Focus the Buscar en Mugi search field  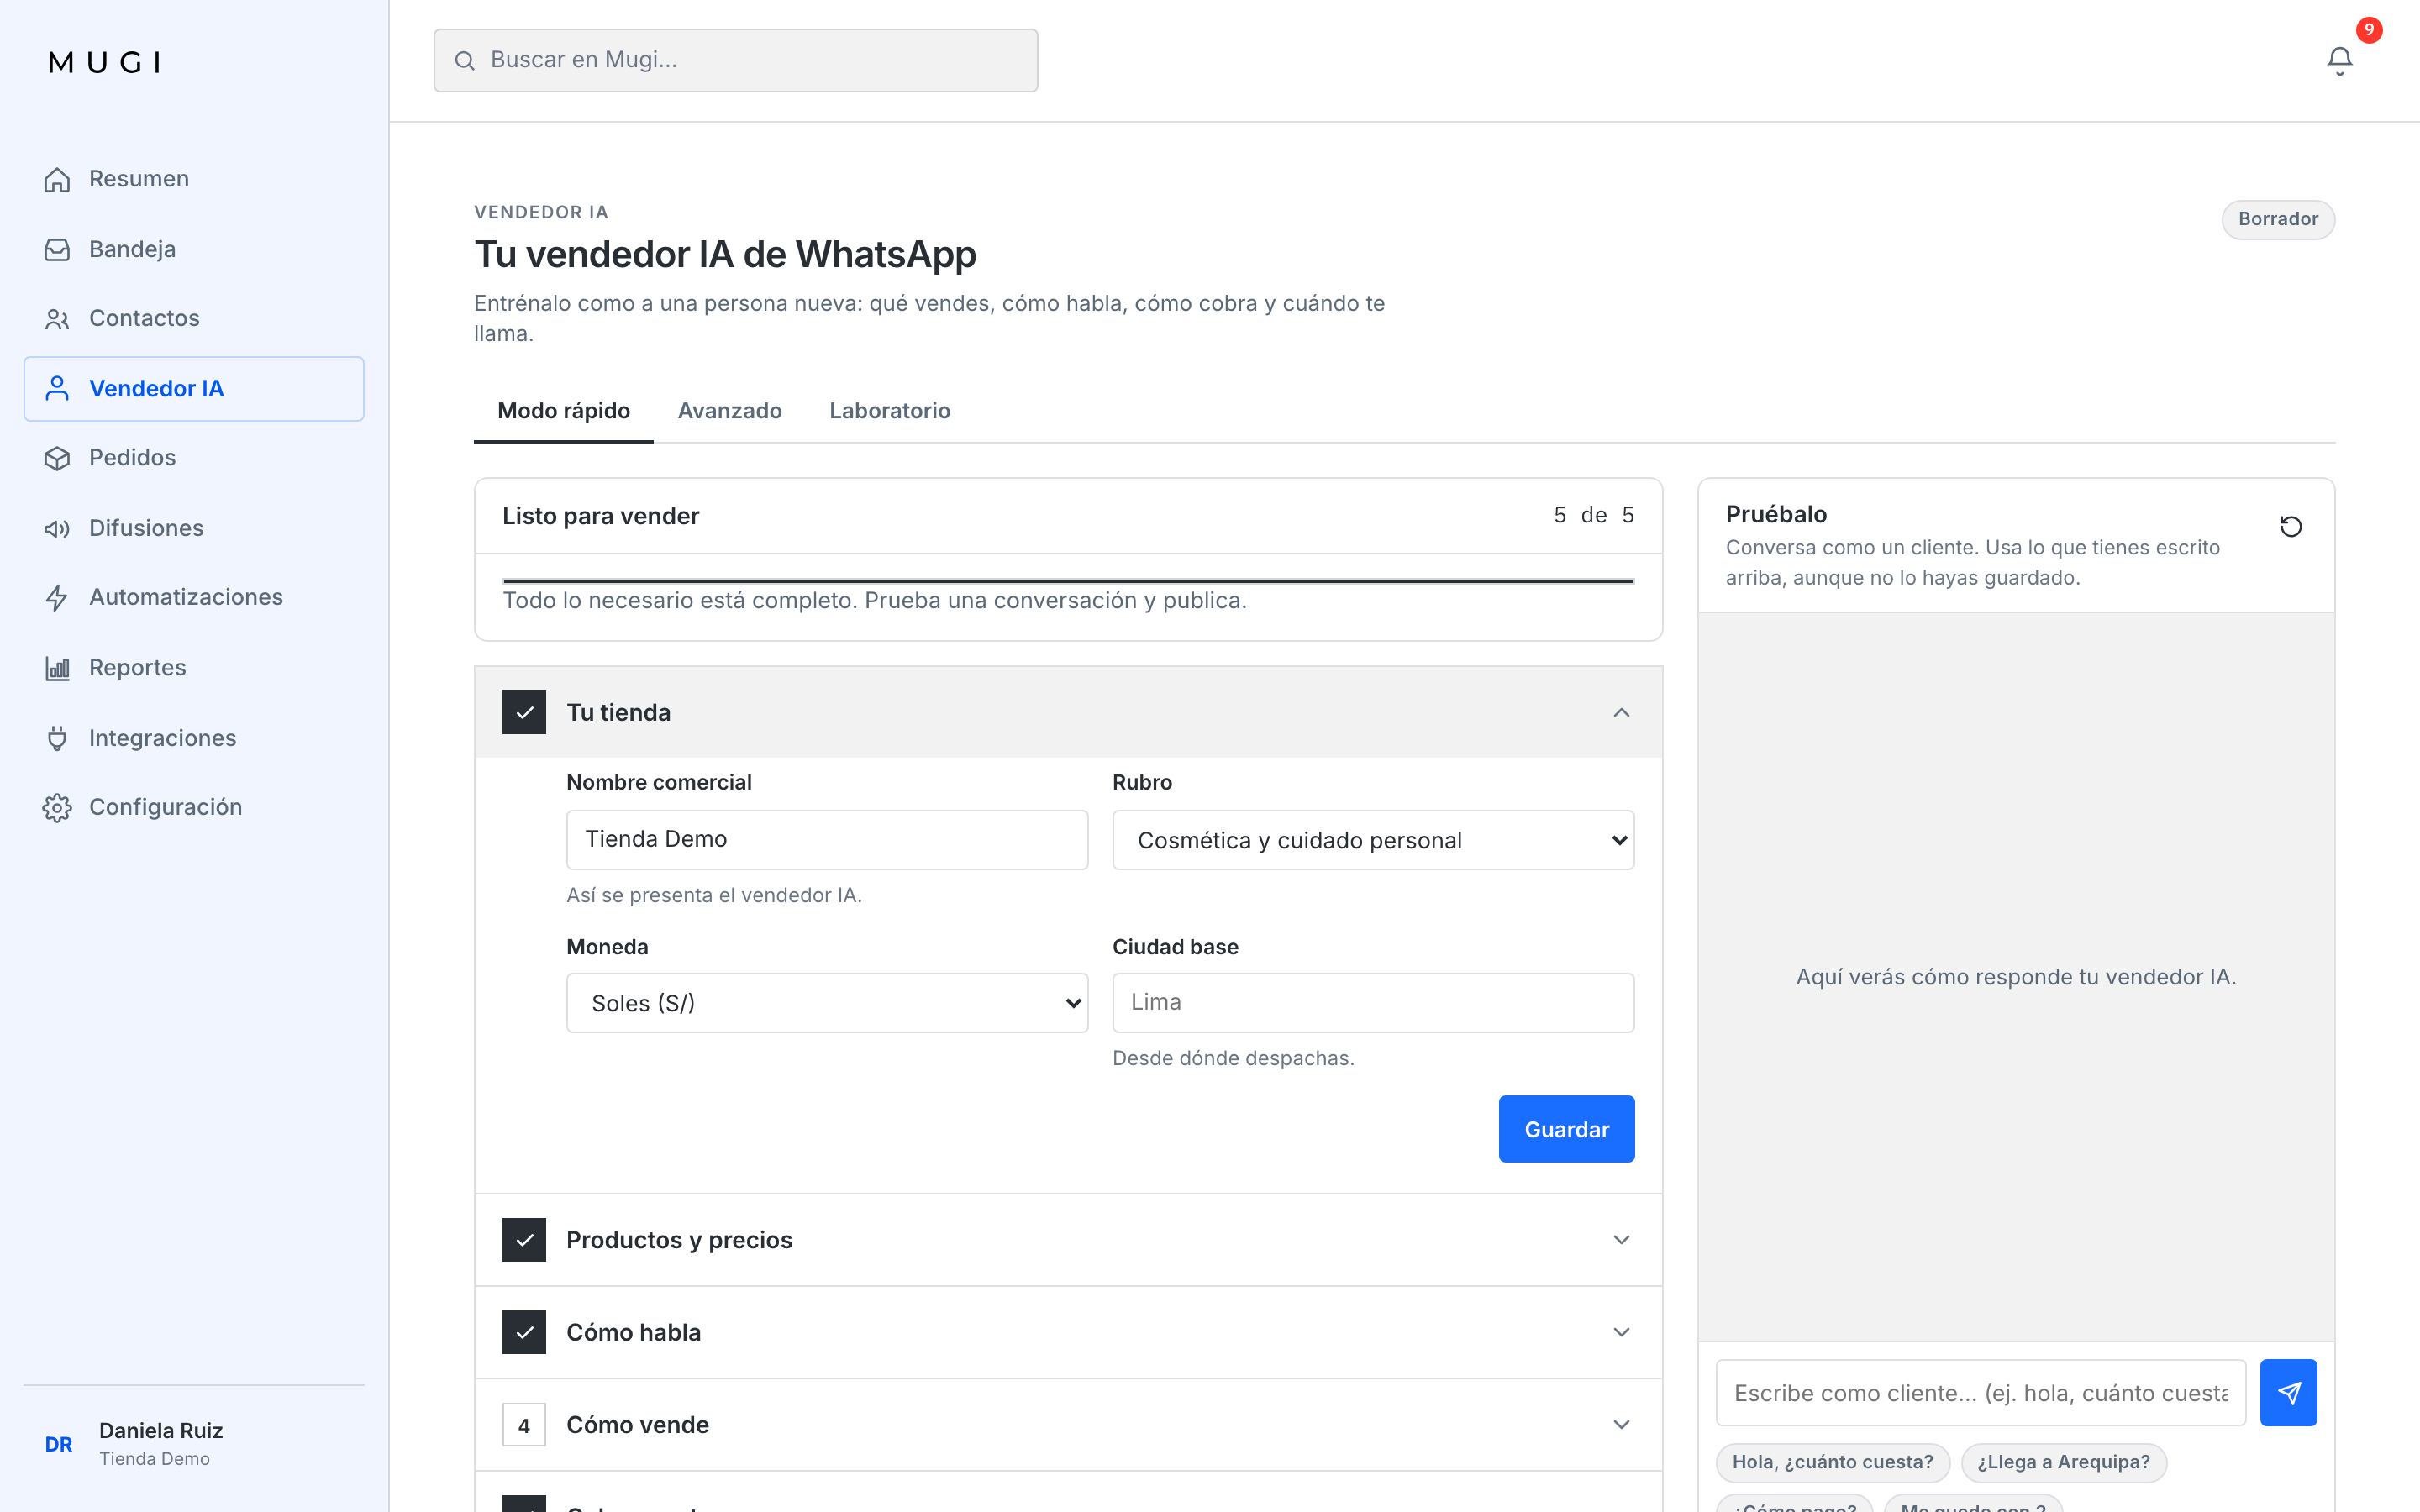735,60
